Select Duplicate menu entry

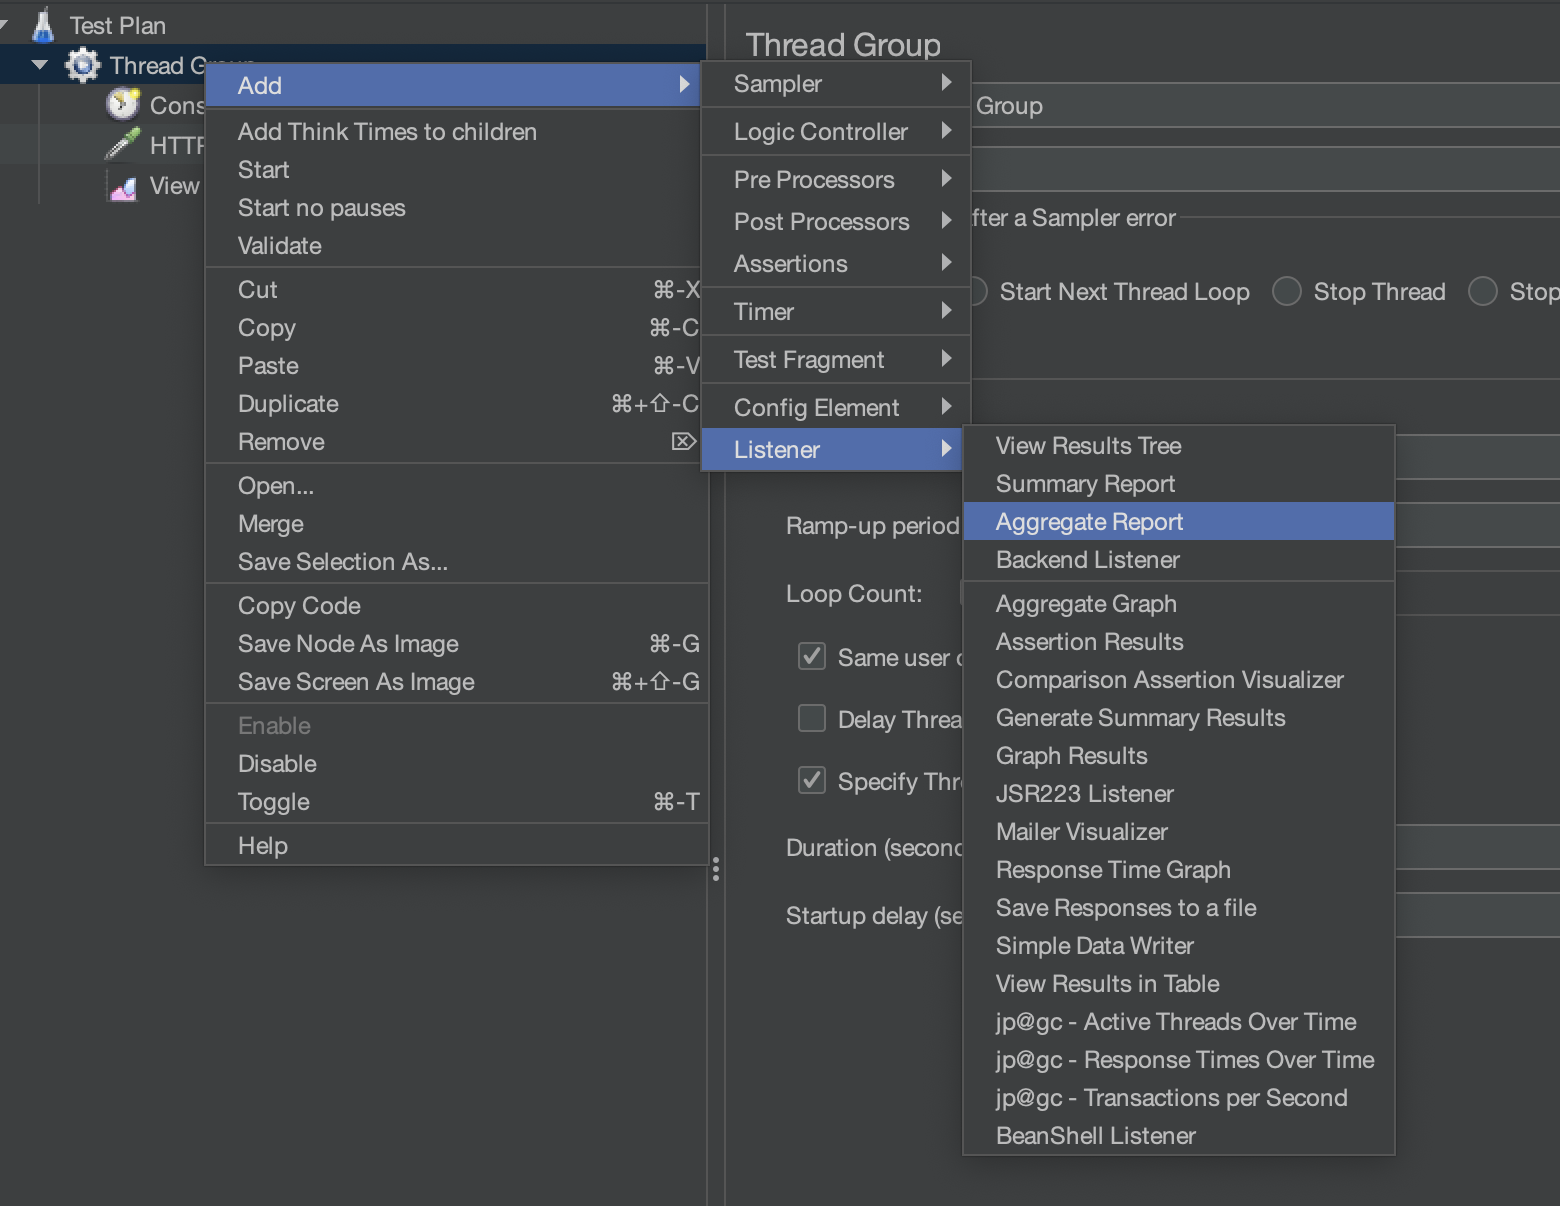point(455,404)
